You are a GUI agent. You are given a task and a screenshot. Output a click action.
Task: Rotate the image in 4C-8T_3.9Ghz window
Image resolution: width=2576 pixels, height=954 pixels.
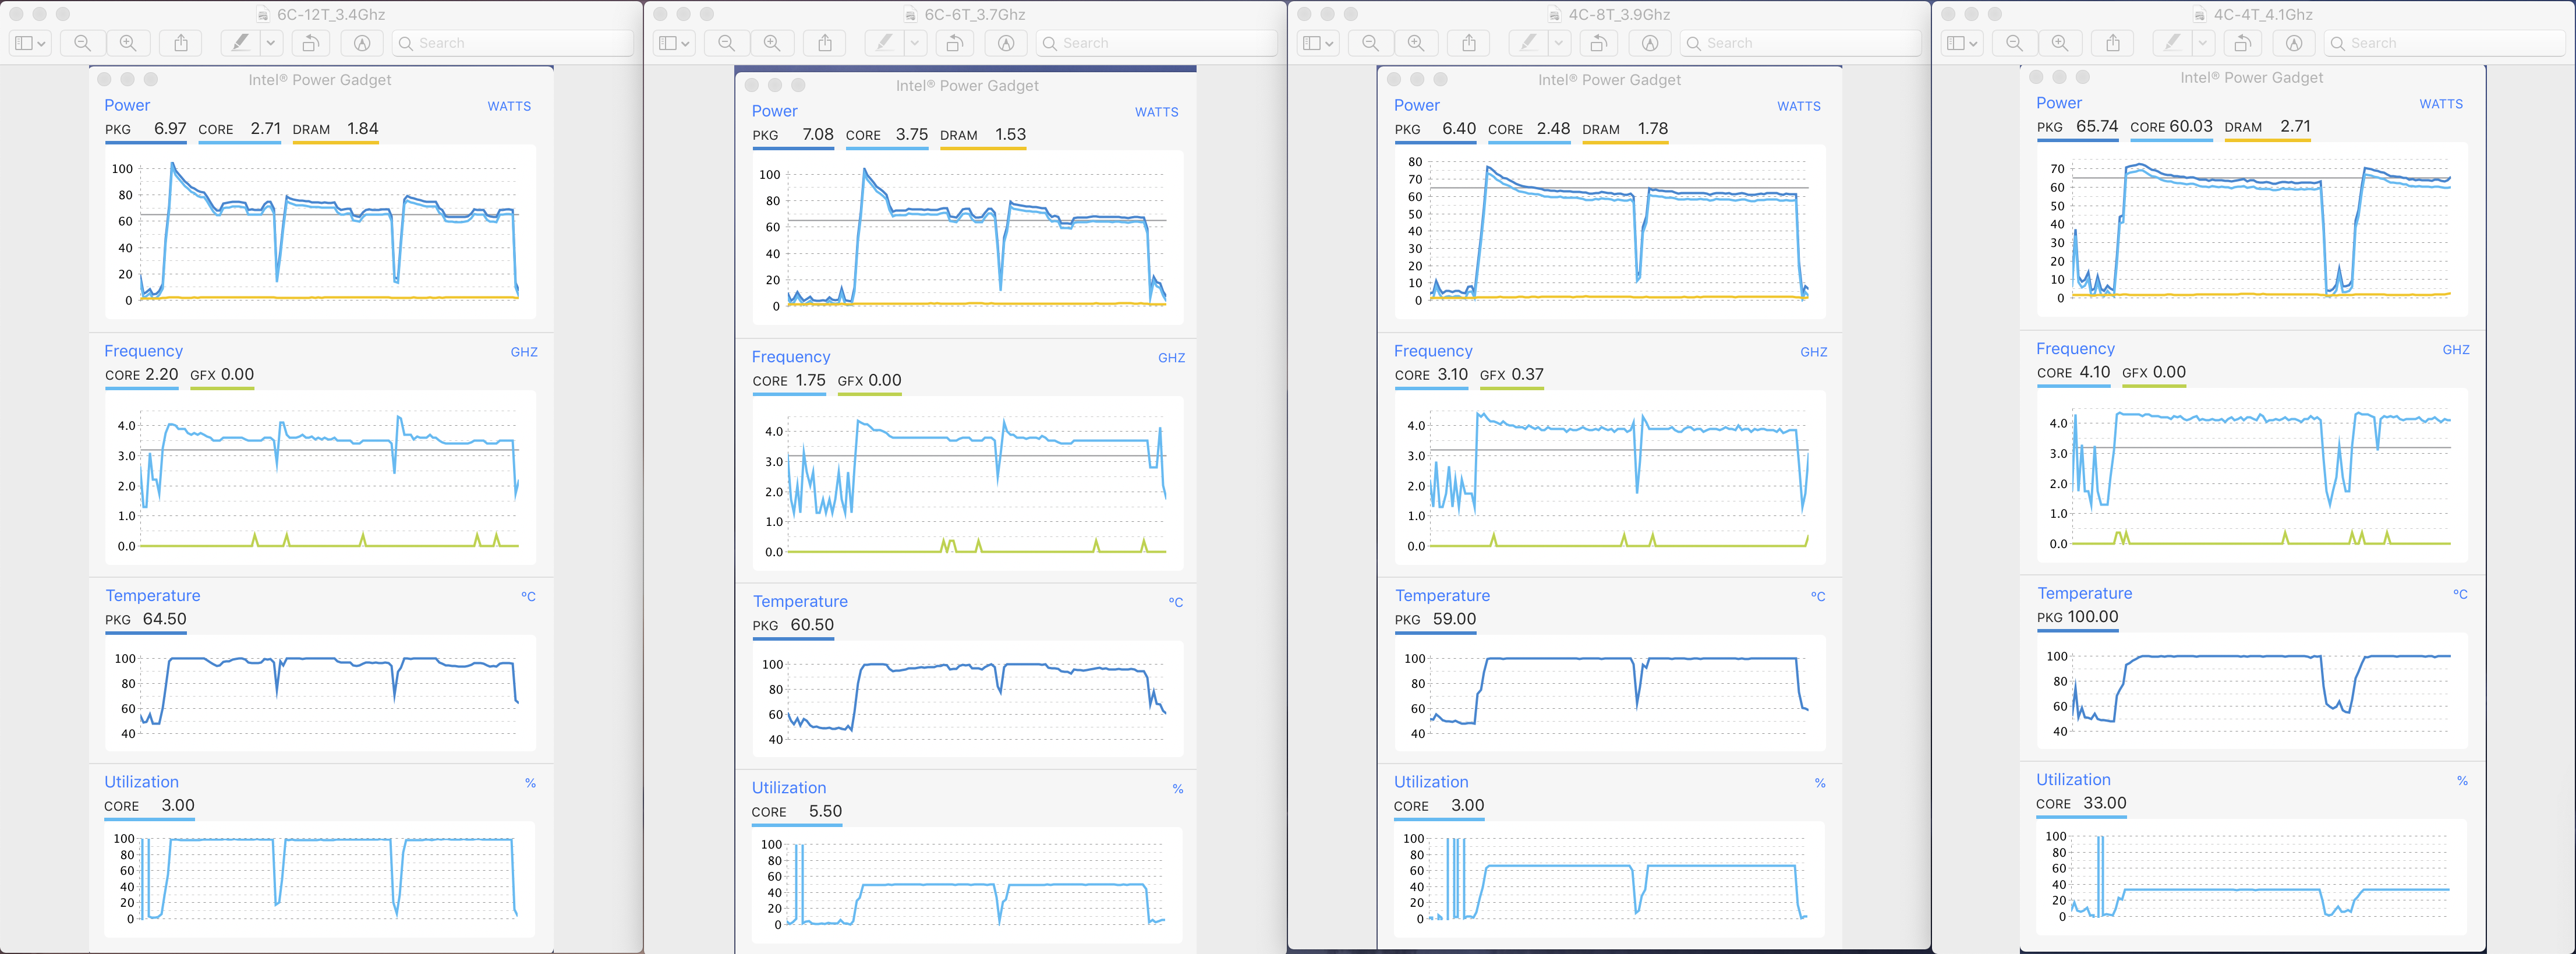(x=1599, y=43)
